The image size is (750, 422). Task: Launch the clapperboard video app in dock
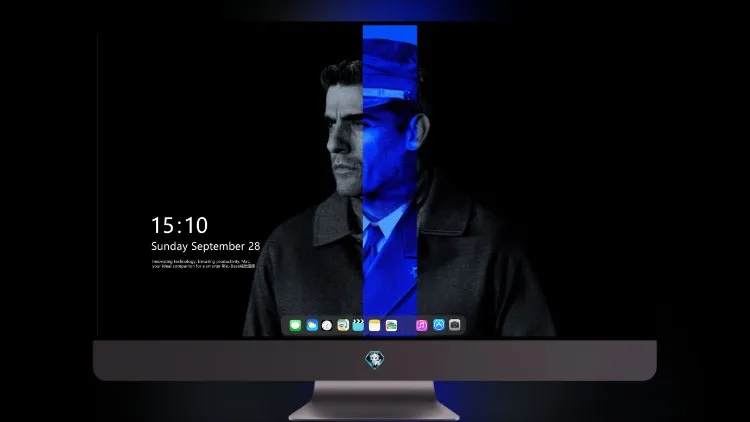pyautogui.click(x=358, y=325)
